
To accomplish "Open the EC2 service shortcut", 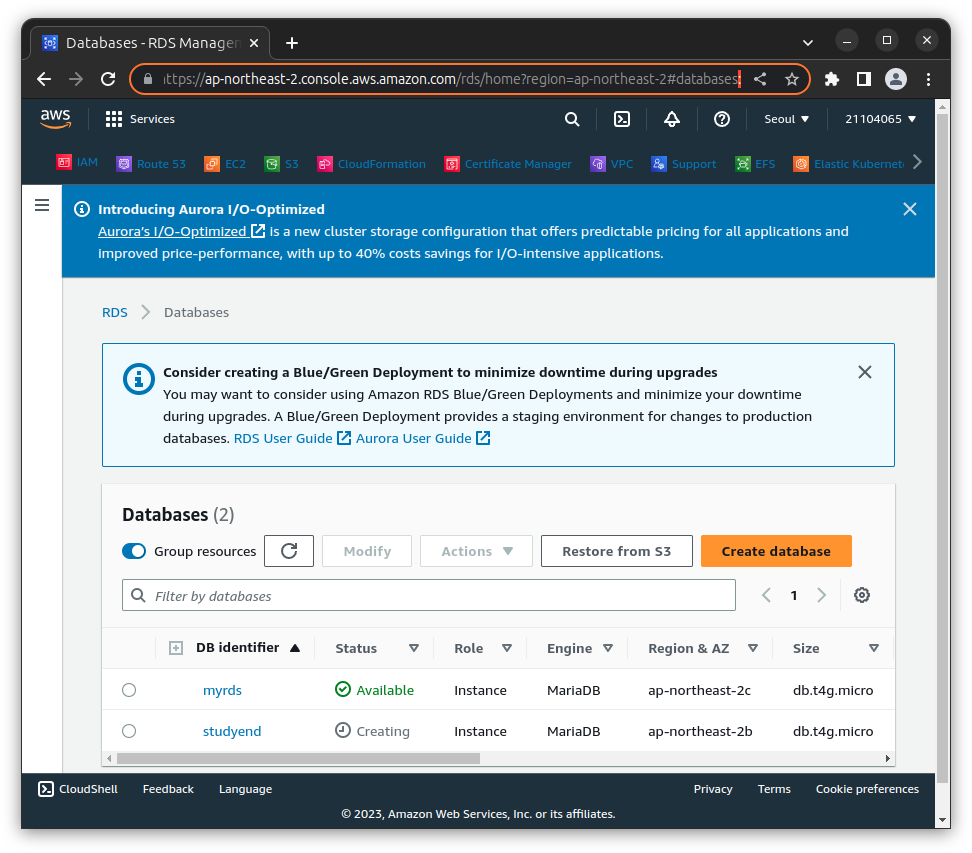I will point(225,164).
